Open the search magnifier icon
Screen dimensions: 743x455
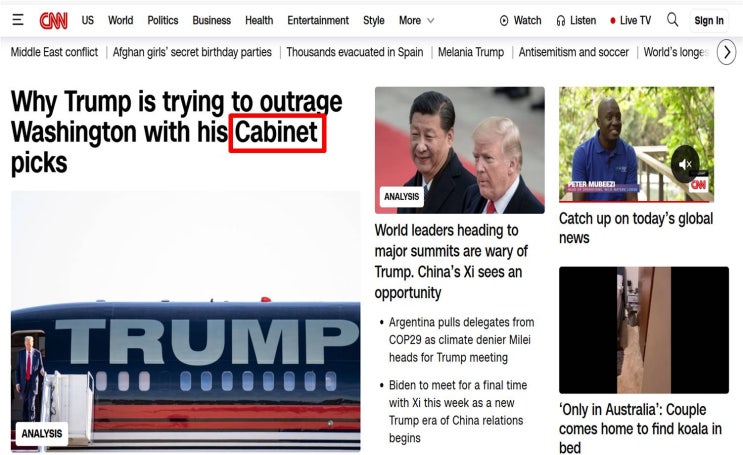tap(672, 20)
